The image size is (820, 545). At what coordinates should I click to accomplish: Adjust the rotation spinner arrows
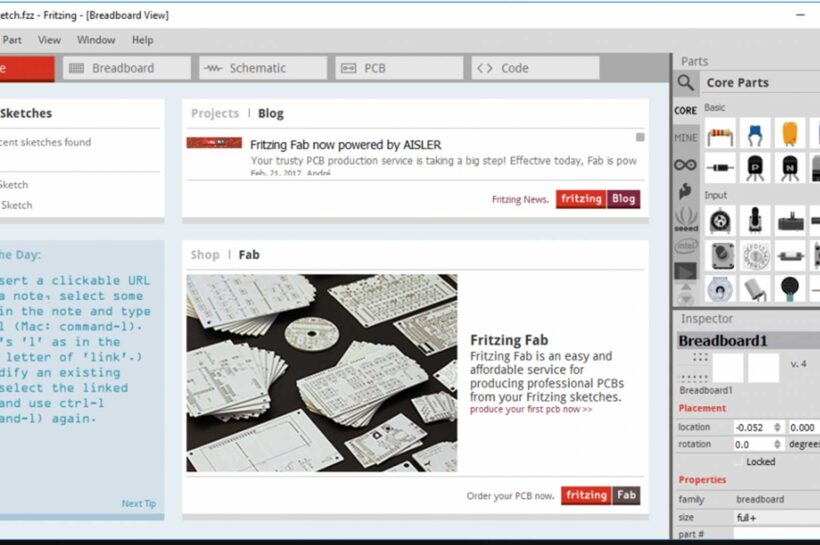pos(777,444)
